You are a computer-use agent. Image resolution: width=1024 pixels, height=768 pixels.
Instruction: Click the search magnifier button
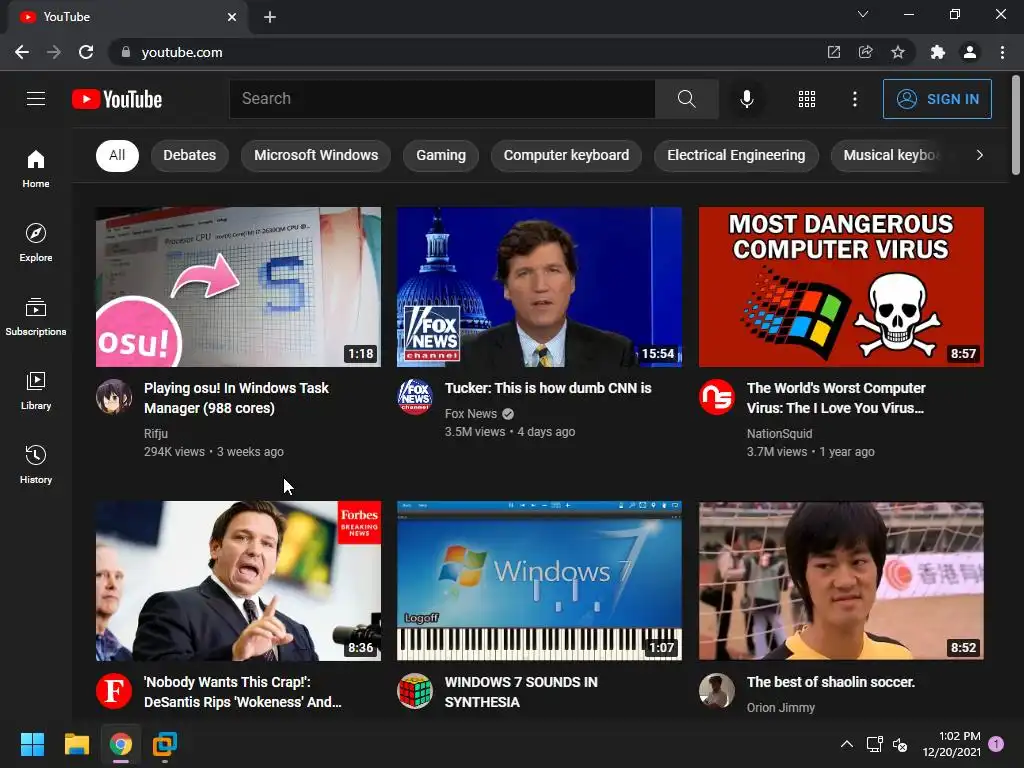point(686,99)
